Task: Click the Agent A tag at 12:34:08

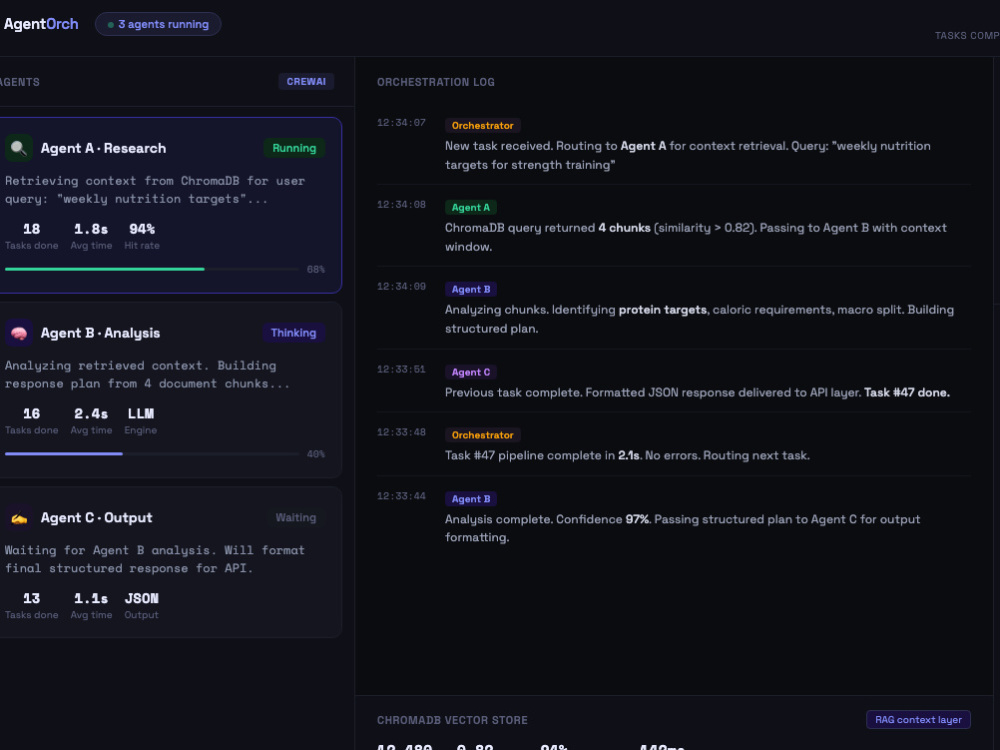Action: pyautogui.click(x=471, y=207)
